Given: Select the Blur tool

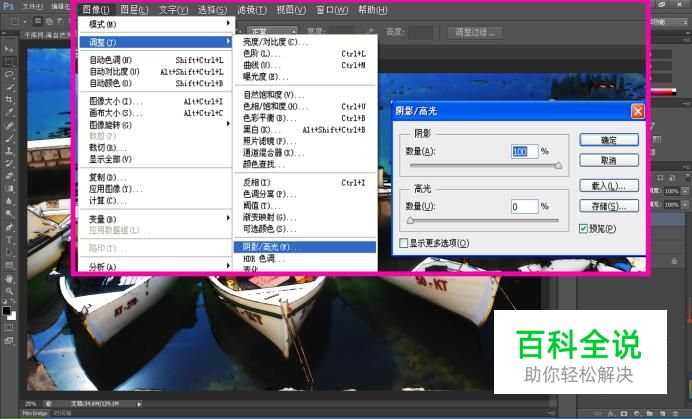Looking at the screenshot, I should pyautogui.click(x=9, y=202).
